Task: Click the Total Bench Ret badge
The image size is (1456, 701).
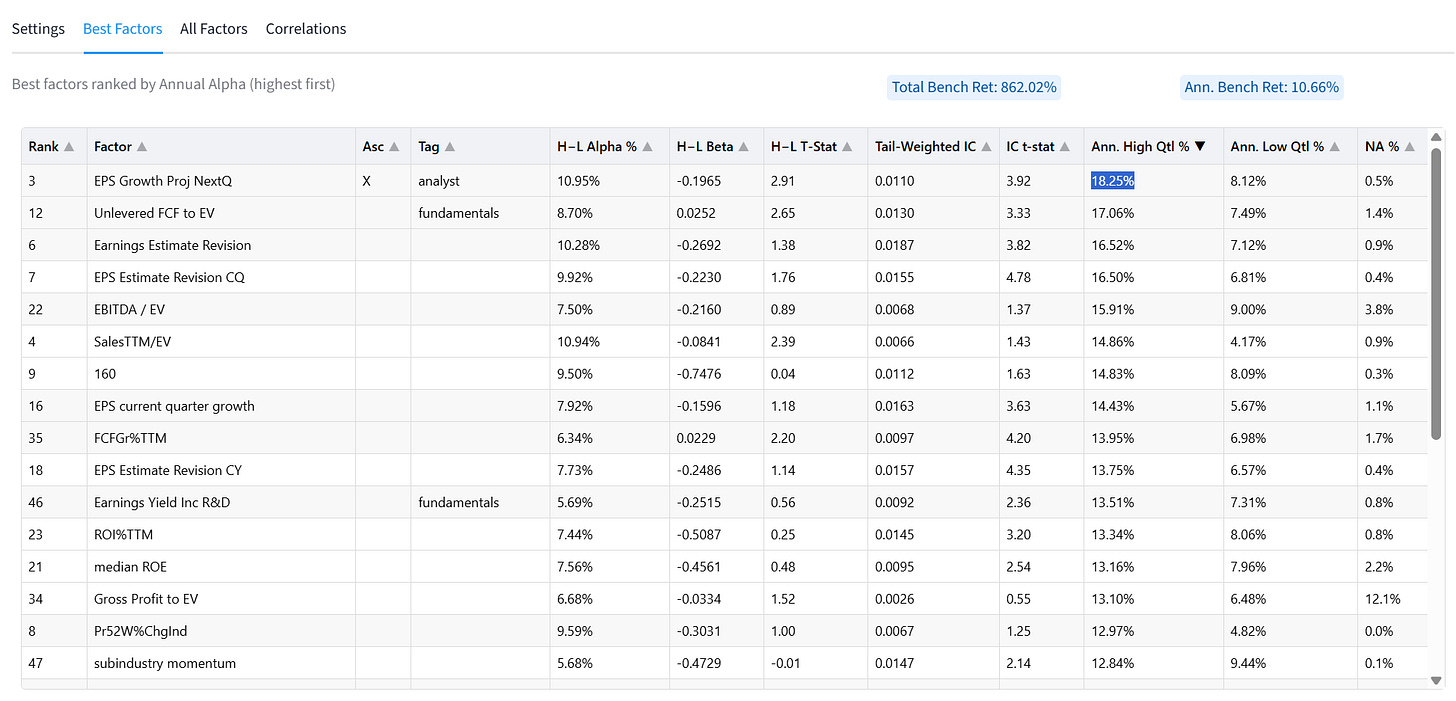Action: pos(974,87)
